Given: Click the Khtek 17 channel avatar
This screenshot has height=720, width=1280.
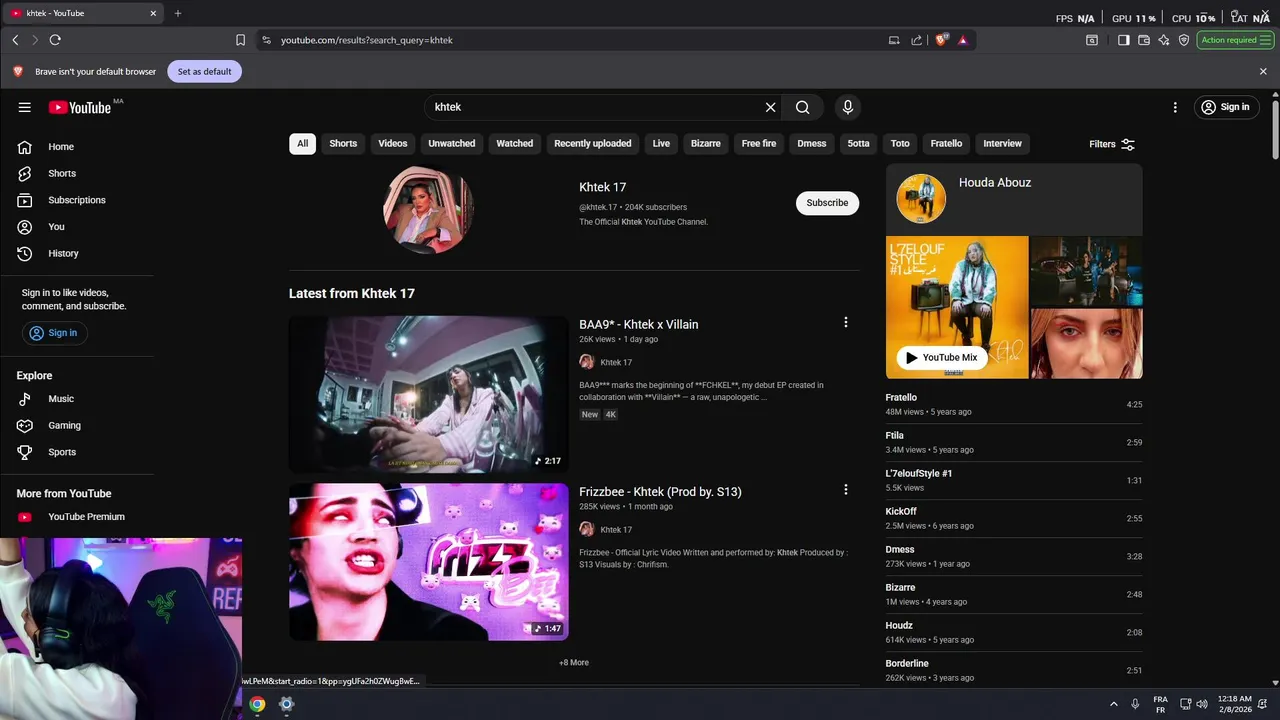Looking at the screenshot, I should 428,209.
